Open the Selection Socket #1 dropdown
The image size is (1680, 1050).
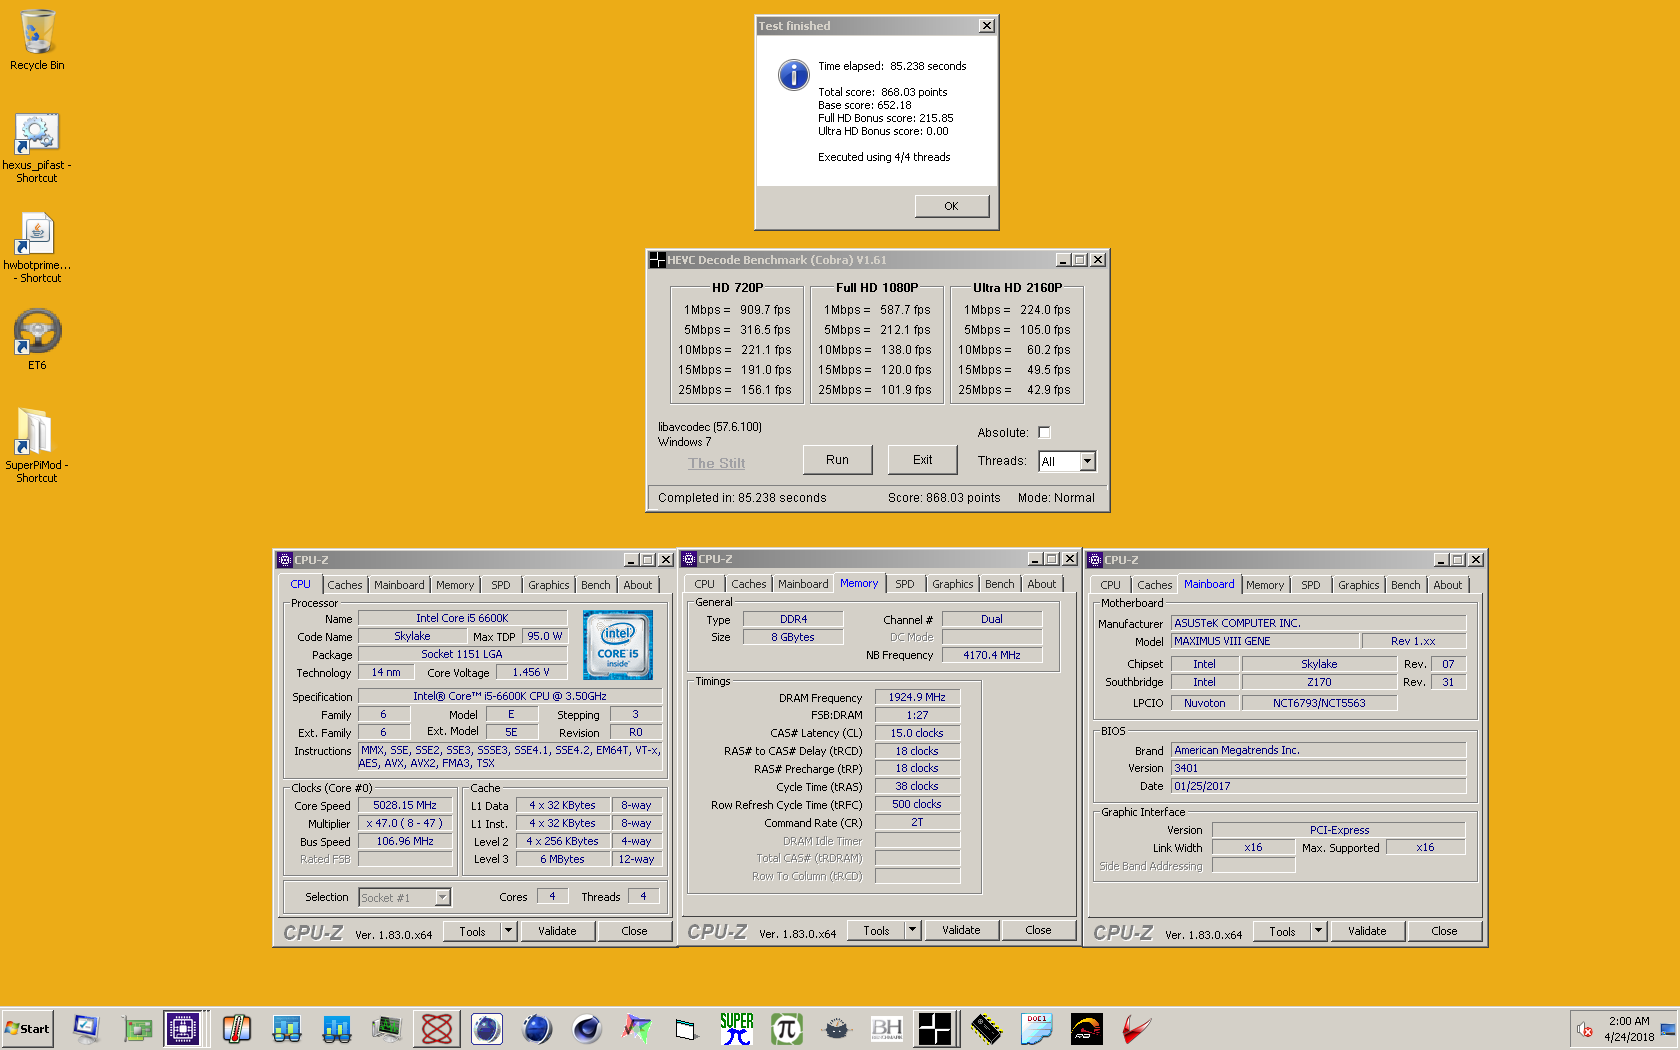405,898
